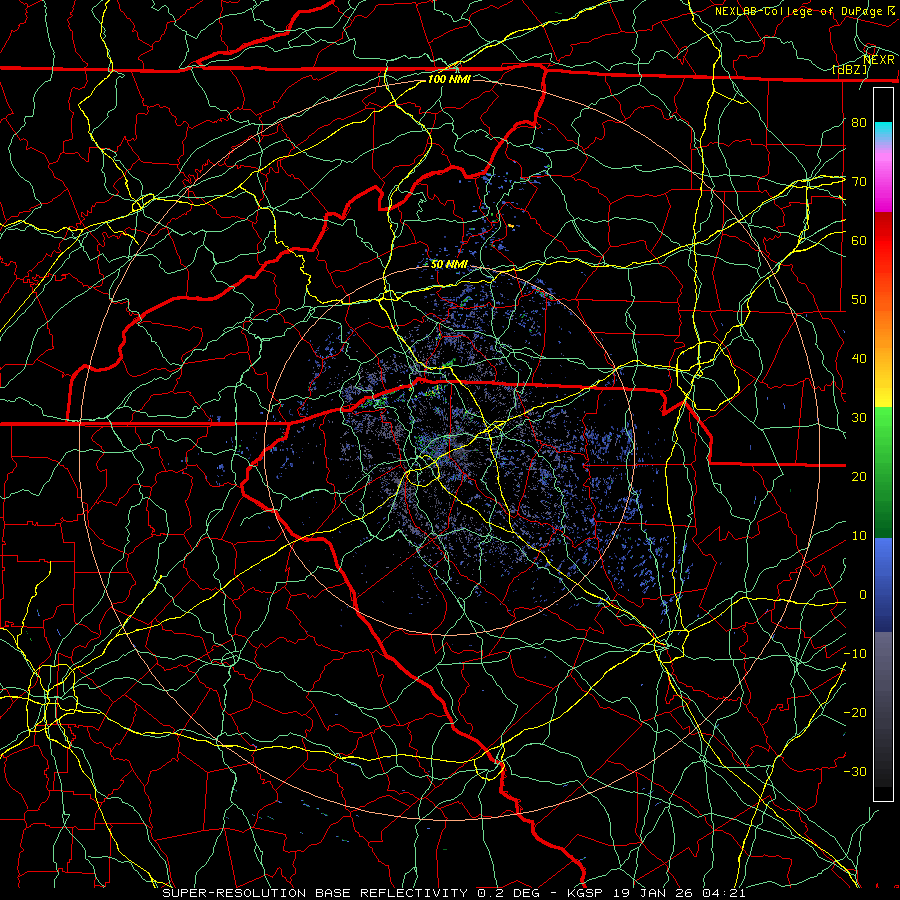The height and width of the screenshot is (900, 900).
Task: Pick the green segment of the dBZ color bar
Action: [x=883, y=472]
